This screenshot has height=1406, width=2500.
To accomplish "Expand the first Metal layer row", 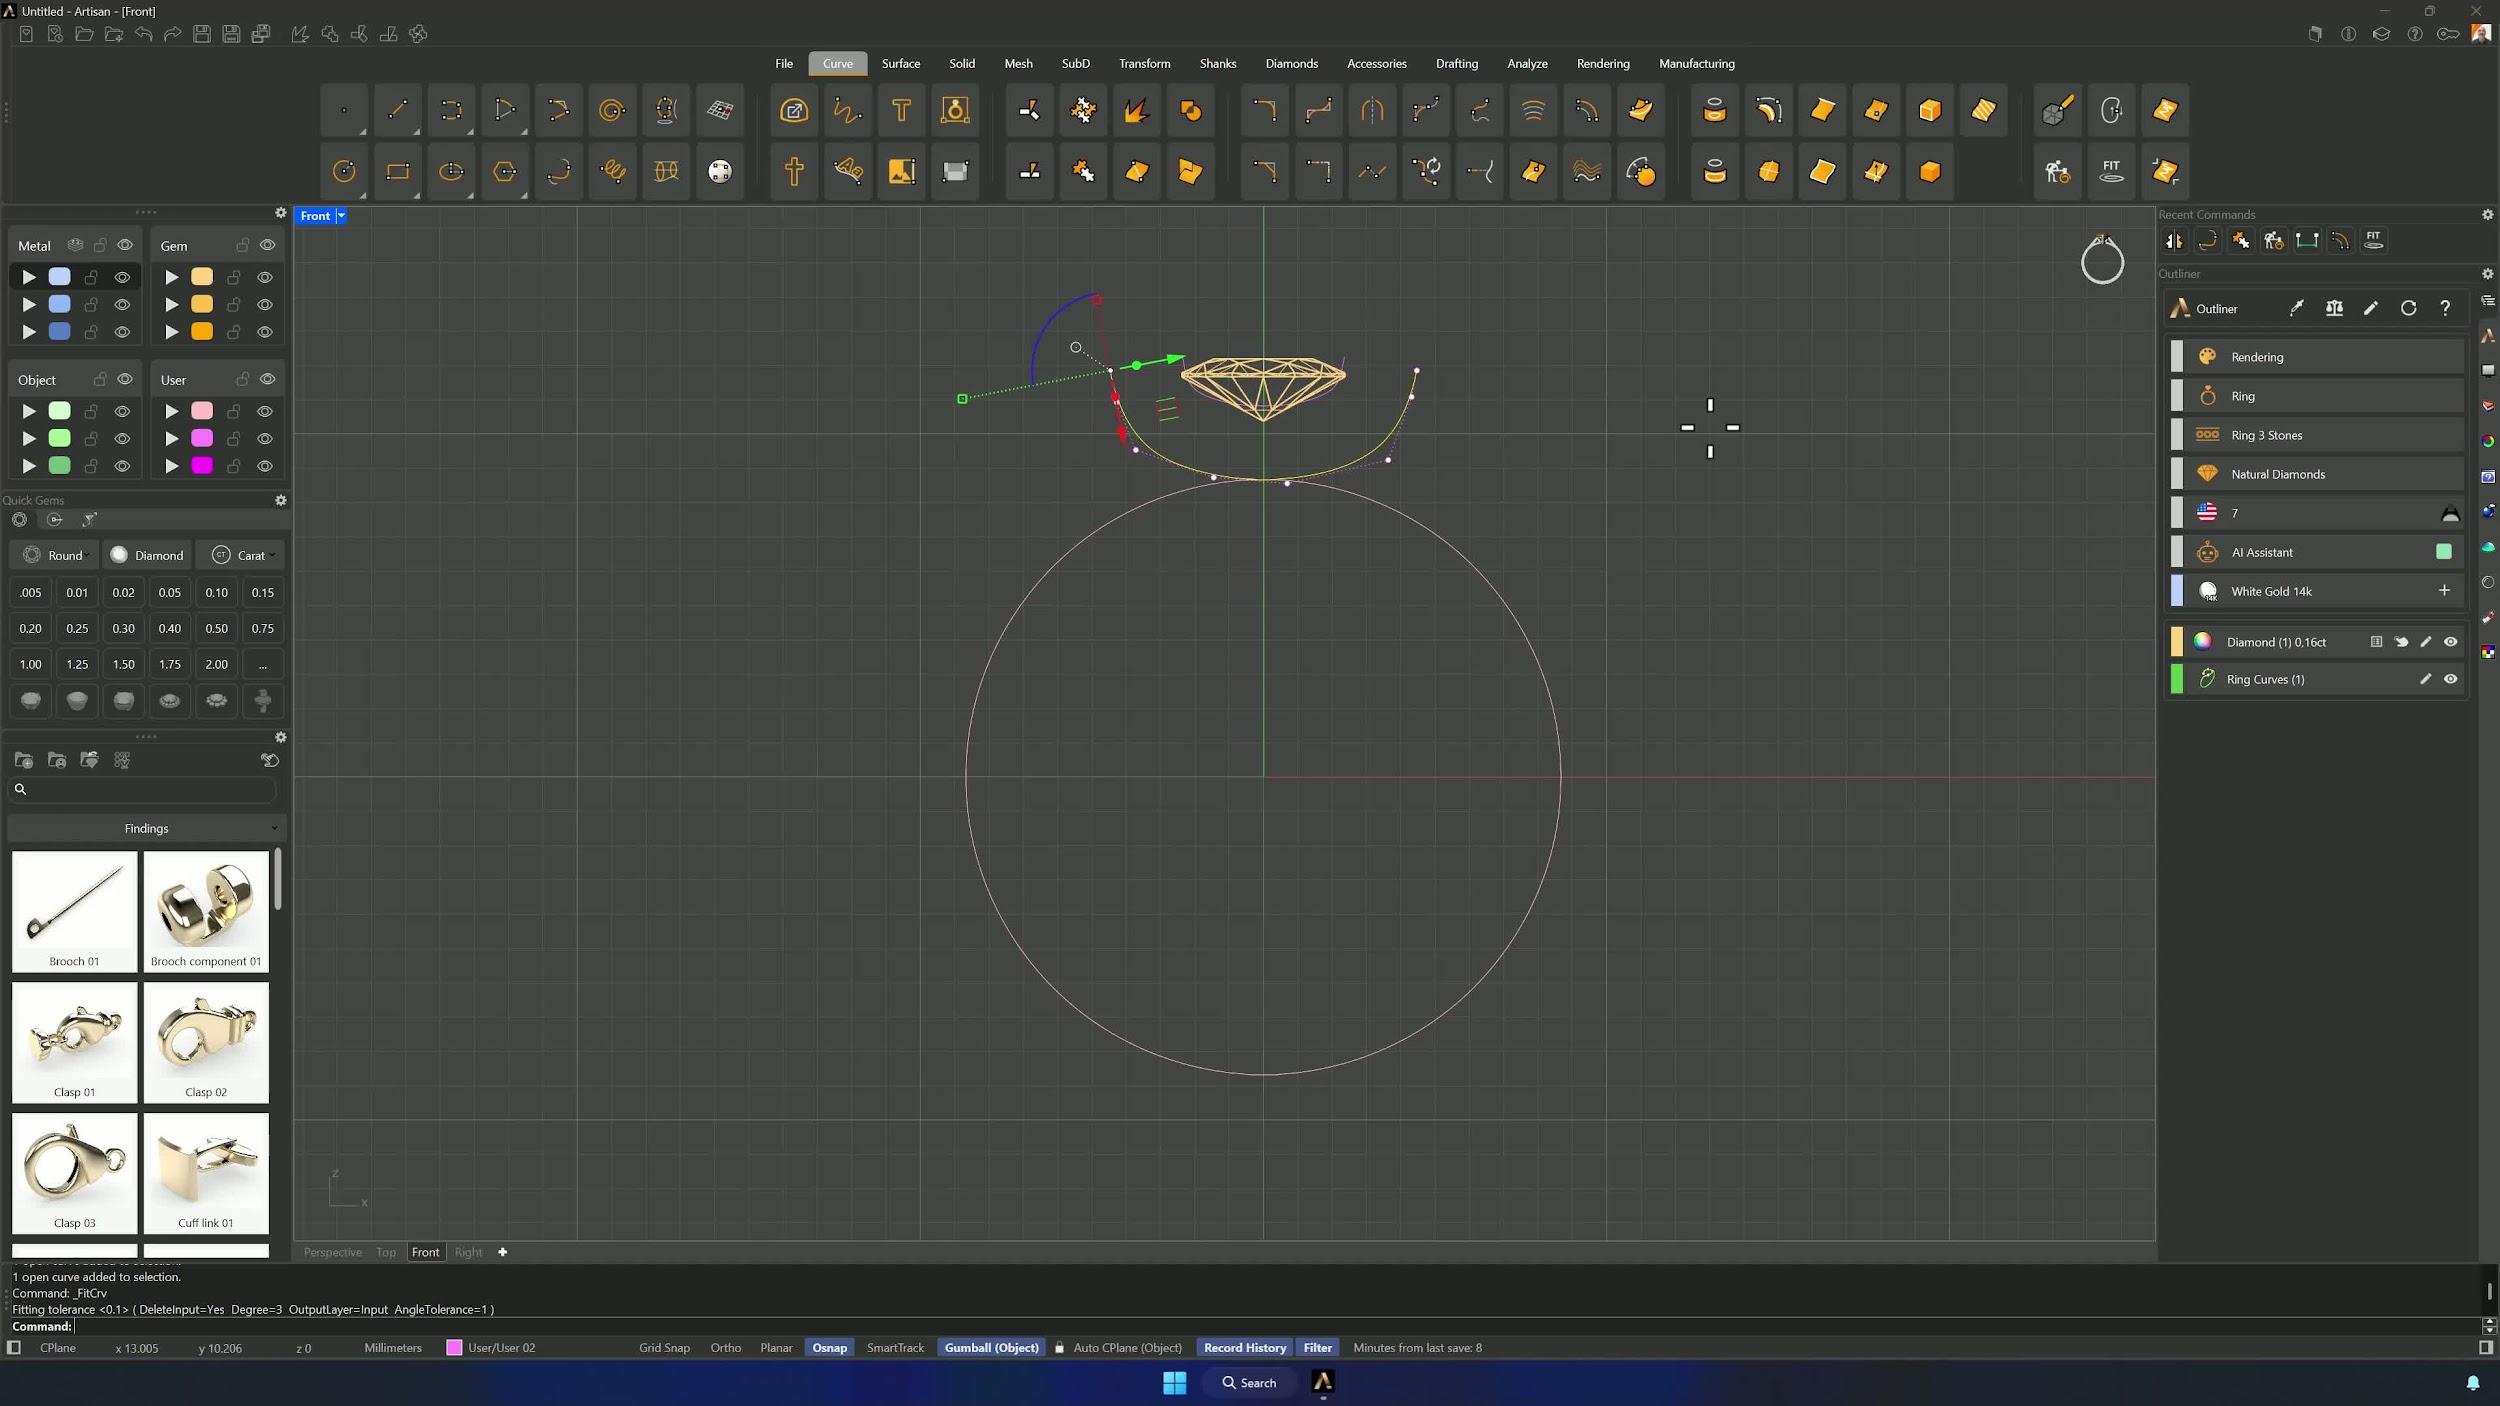I will coord(29,277).
